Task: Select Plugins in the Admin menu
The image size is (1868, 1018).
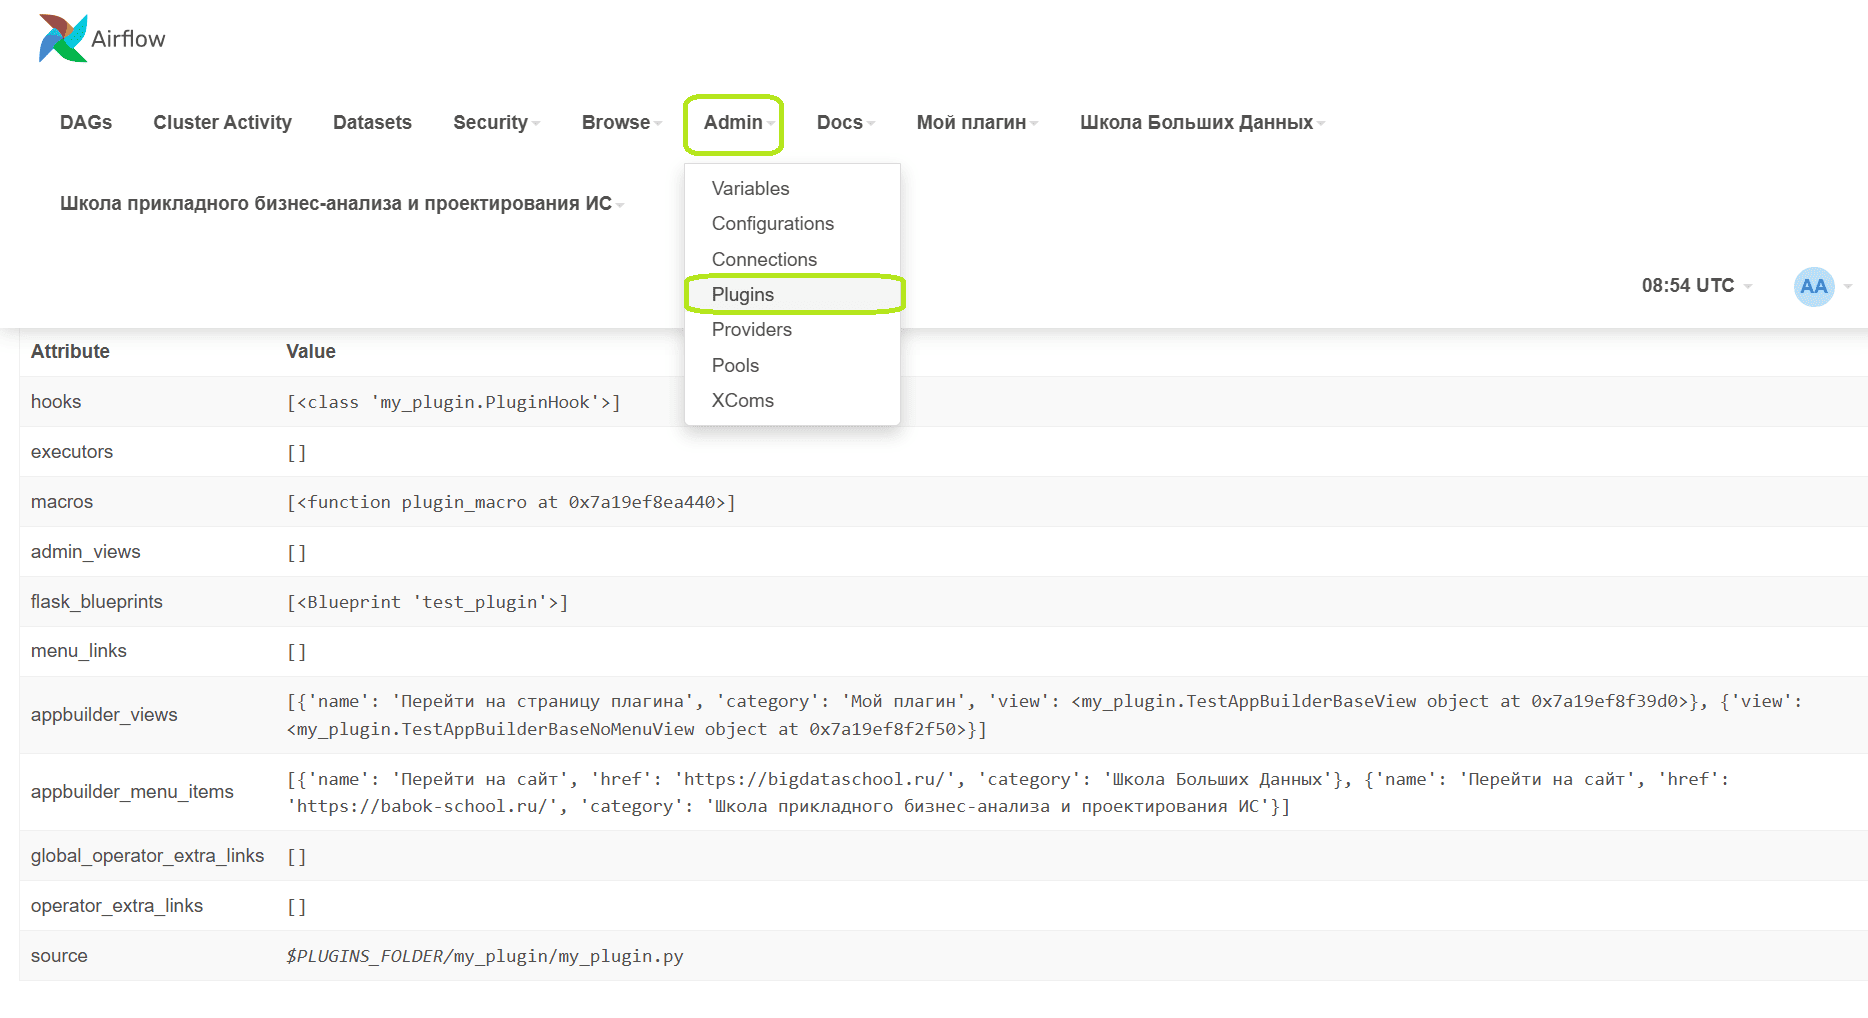Action: 743,295
